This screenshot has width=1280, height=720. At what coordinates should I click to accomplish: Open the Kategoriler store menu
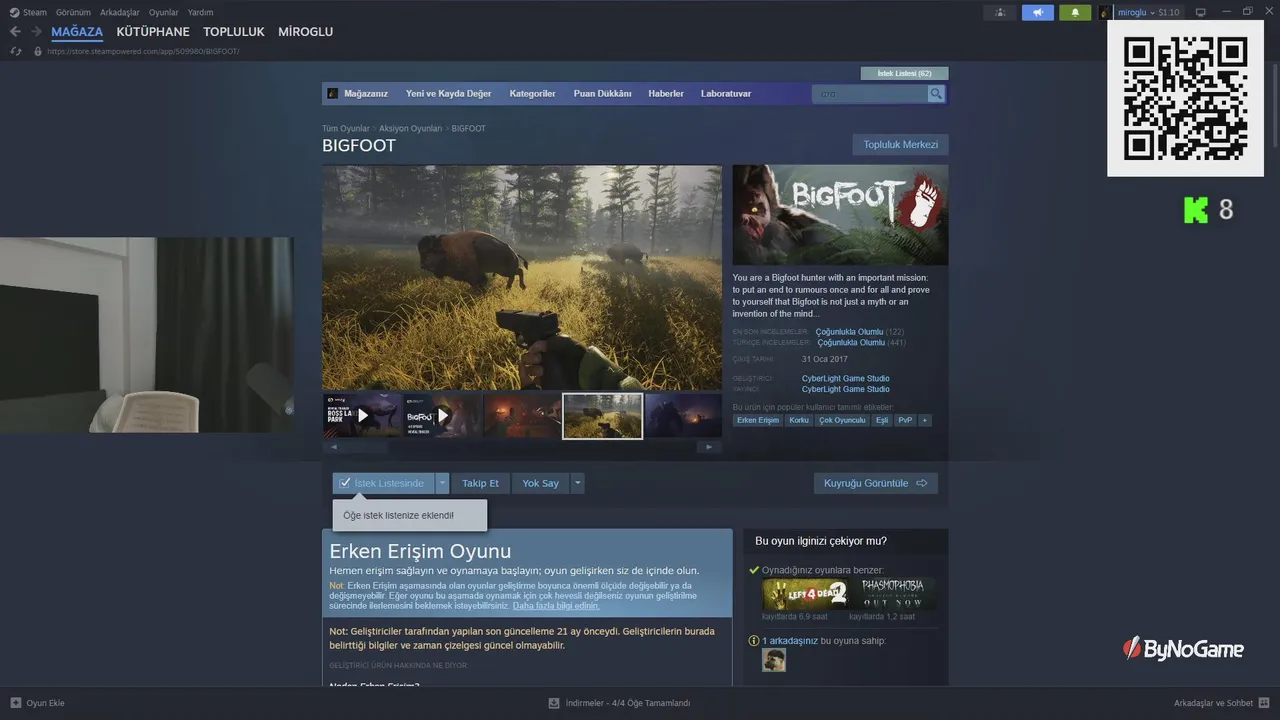coord(532,93)
